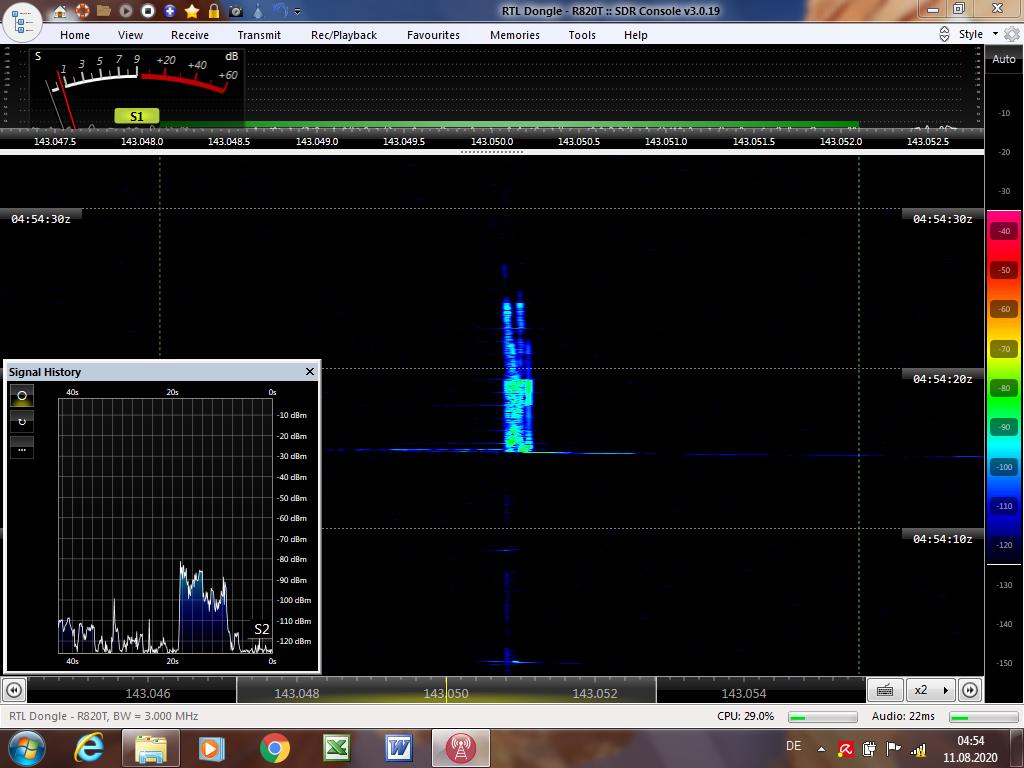Viewport: 1024px width, 768px height.
Task: Open the Rec/Playback ribbon tab
Action: point(344,35)
